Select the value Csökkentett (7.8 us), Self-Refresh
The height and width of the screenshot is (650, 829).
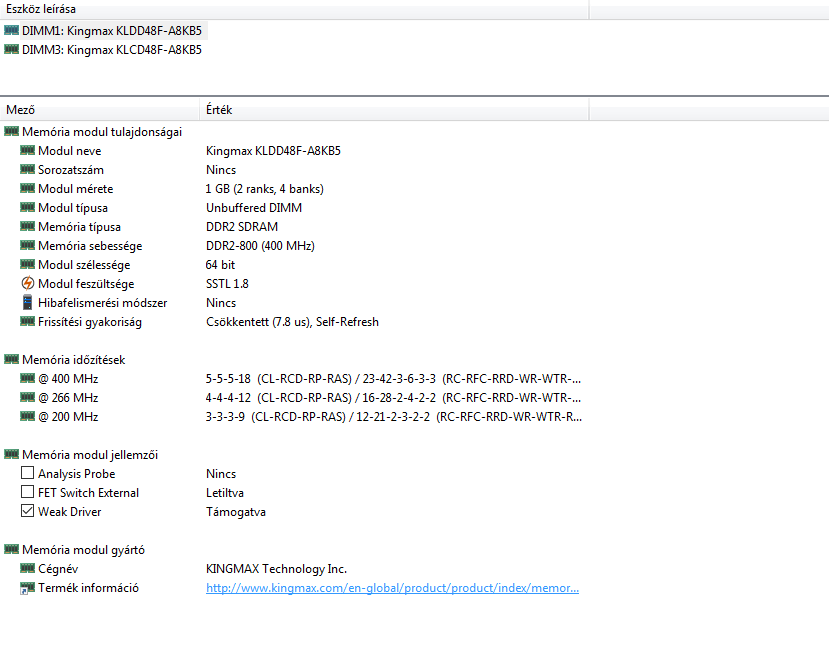click(292, 322)
